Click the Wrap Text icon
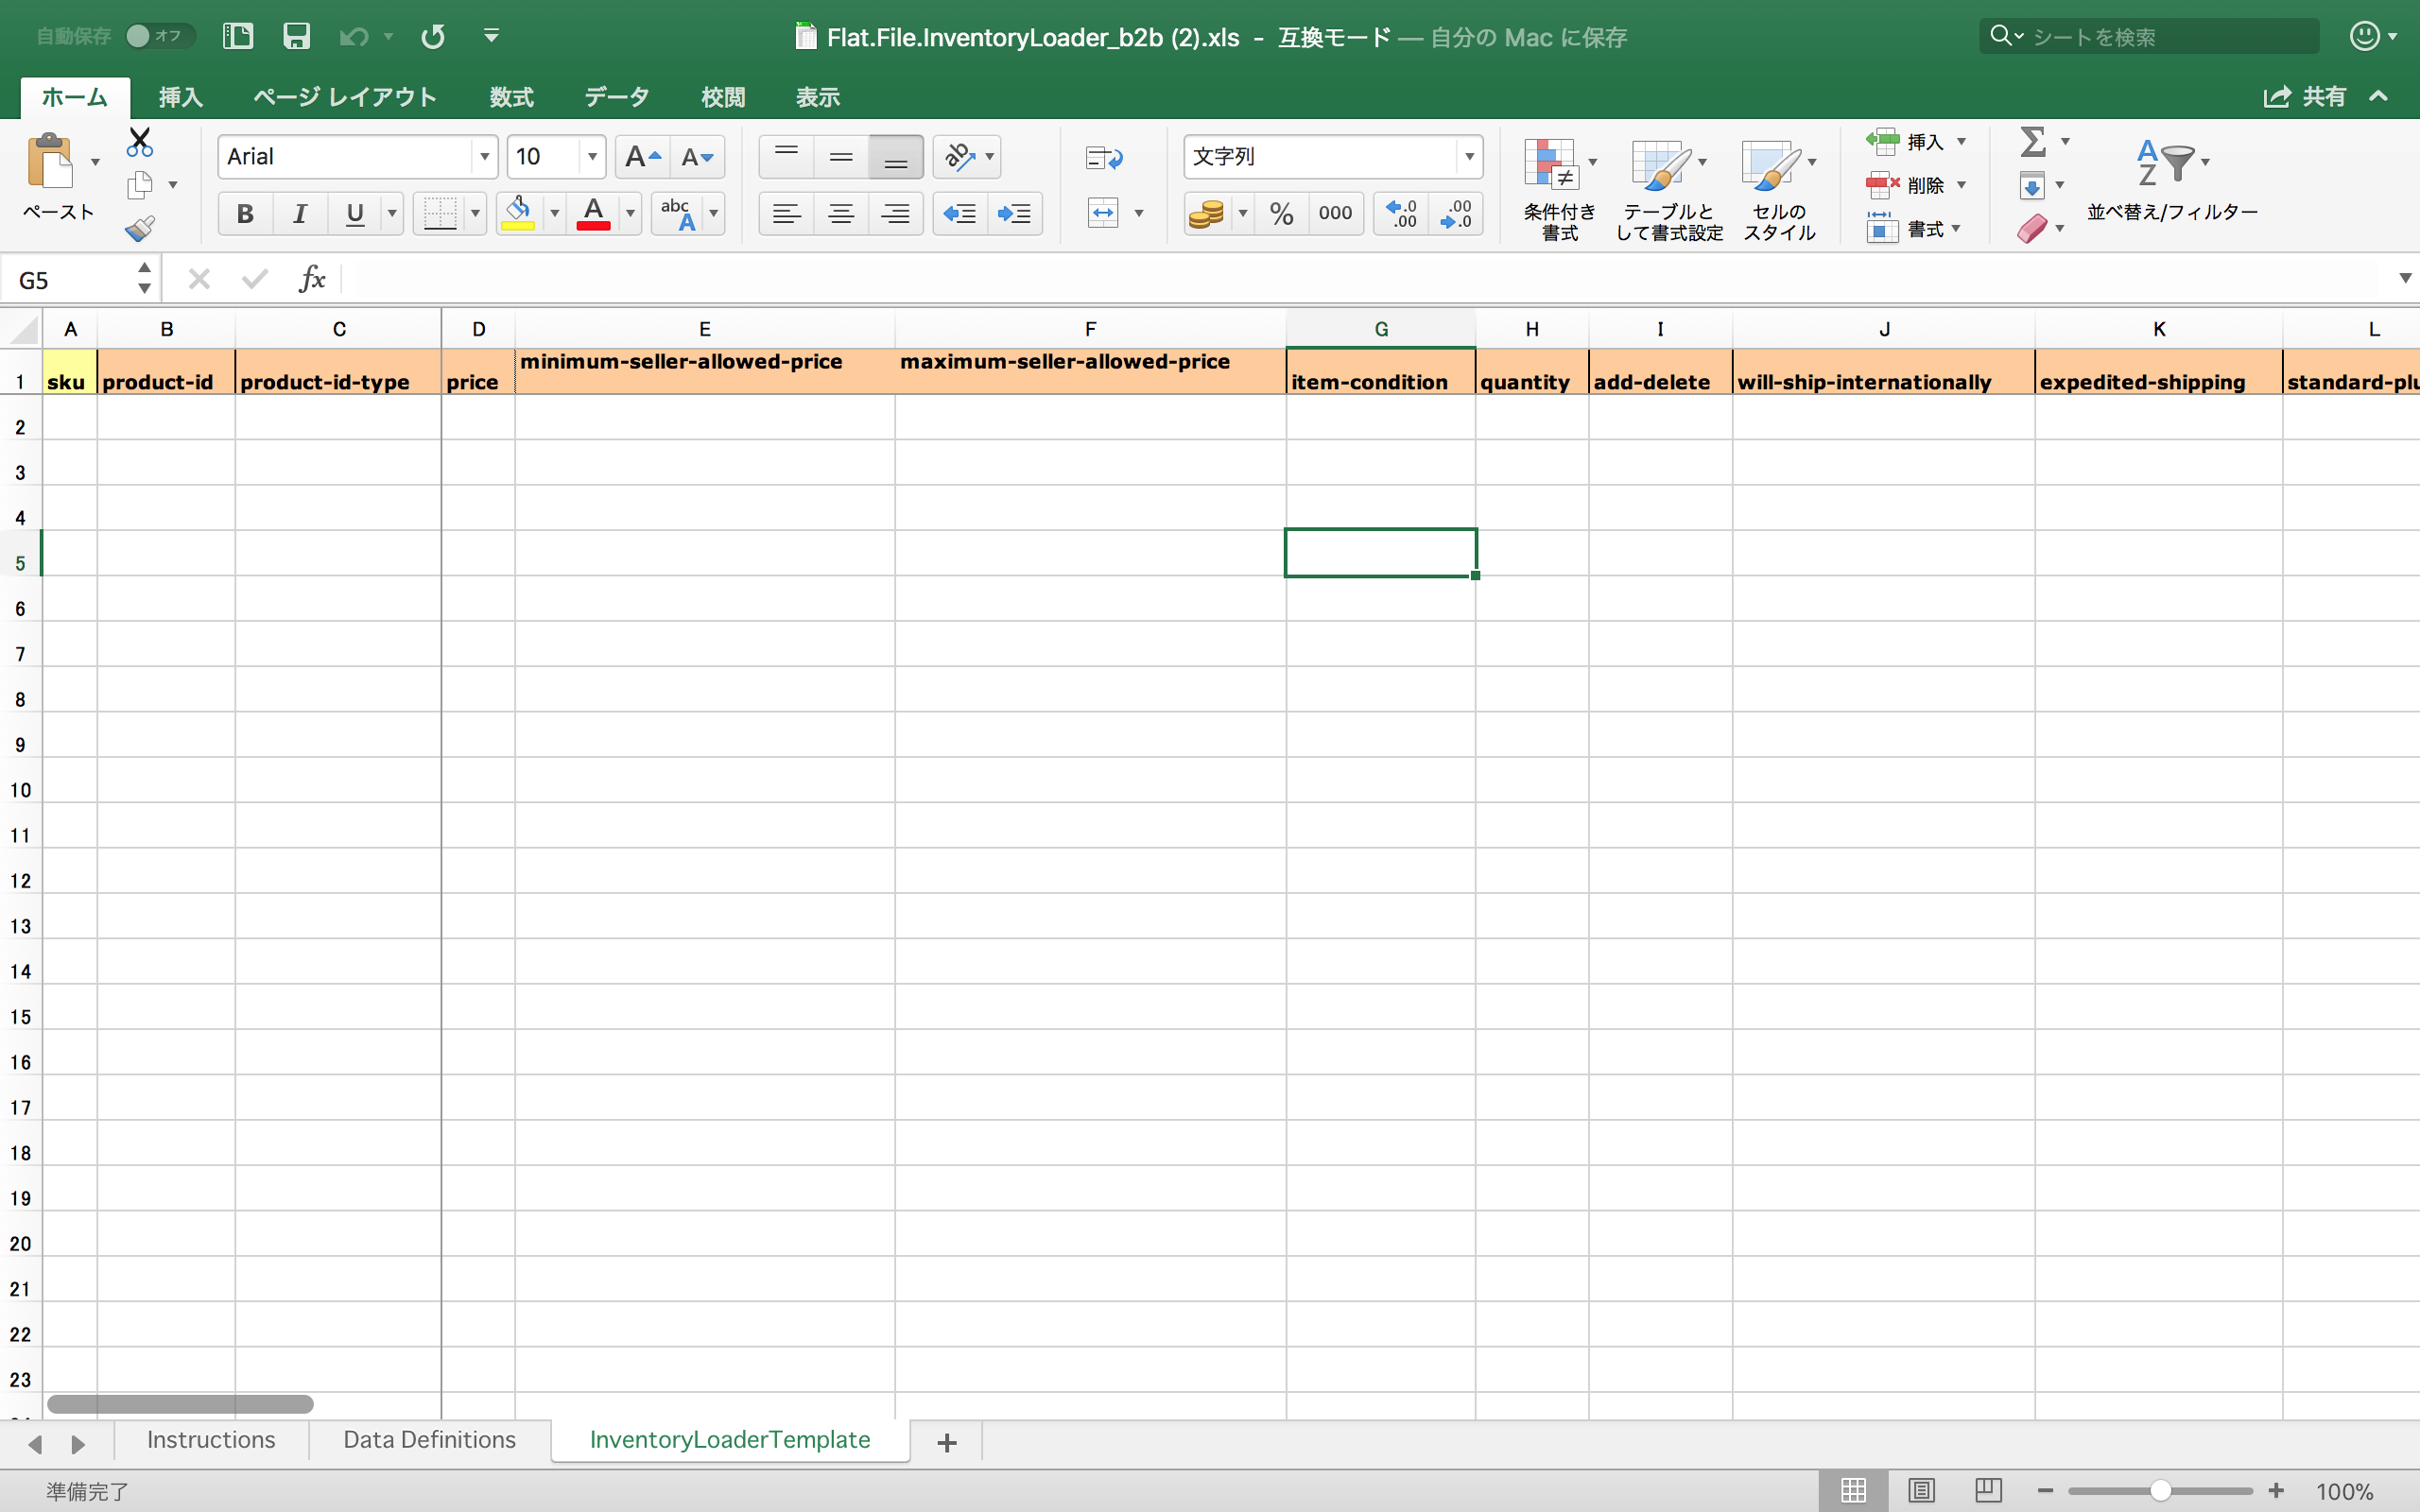2420x1512 pixels. point(1104,158)
